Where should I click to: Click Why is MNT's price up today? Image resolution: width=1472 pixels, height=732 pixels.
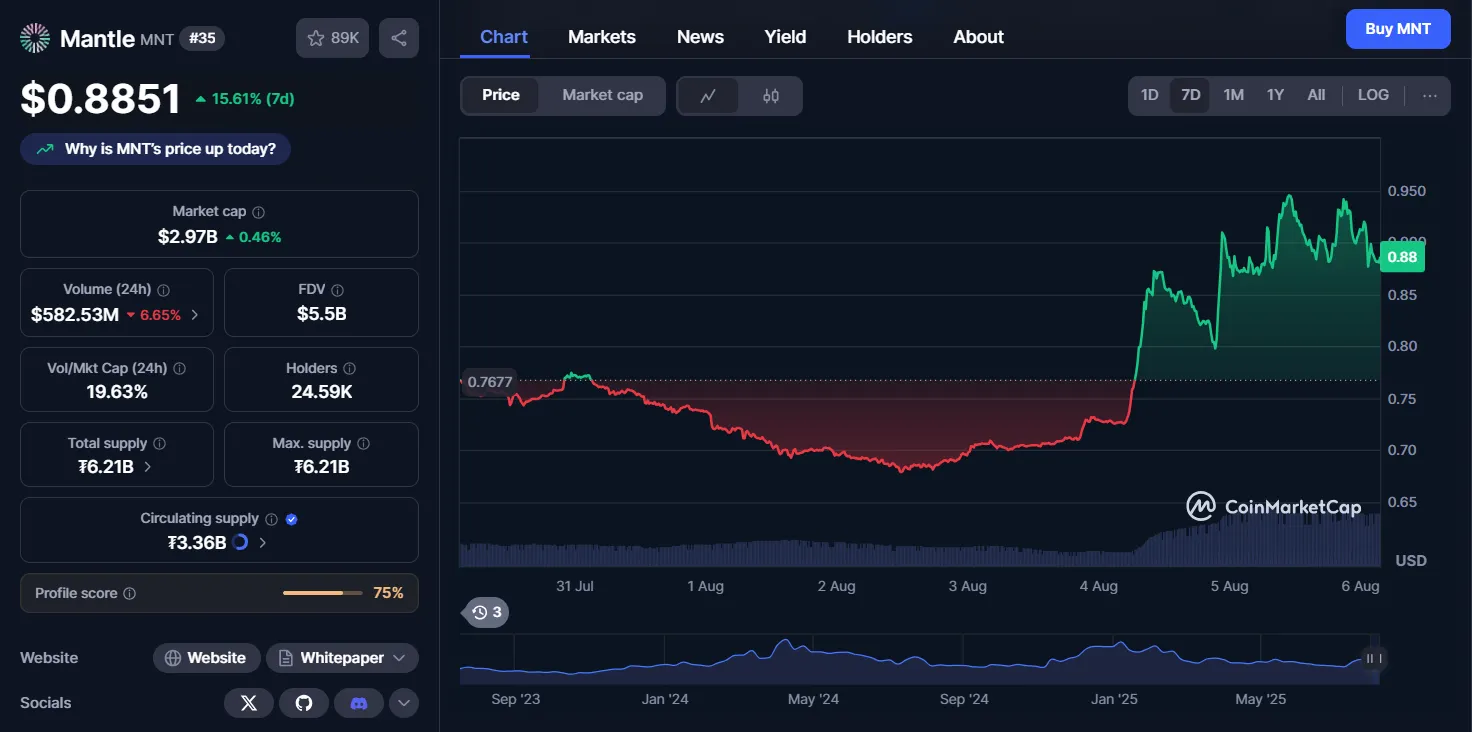(x=155, y=149)
